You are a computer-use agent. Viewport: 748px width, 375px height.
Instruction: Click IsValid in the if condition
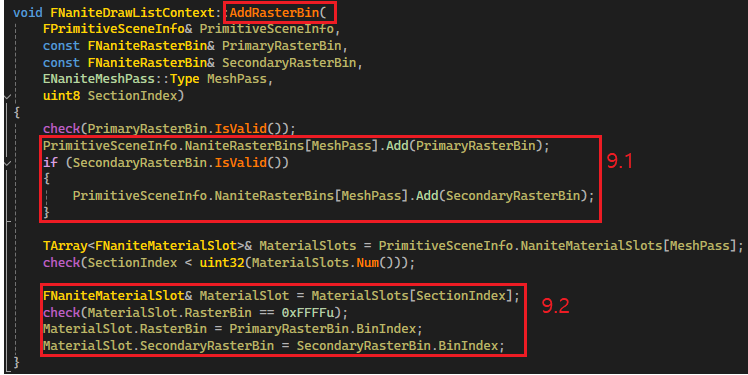[240, 163]
